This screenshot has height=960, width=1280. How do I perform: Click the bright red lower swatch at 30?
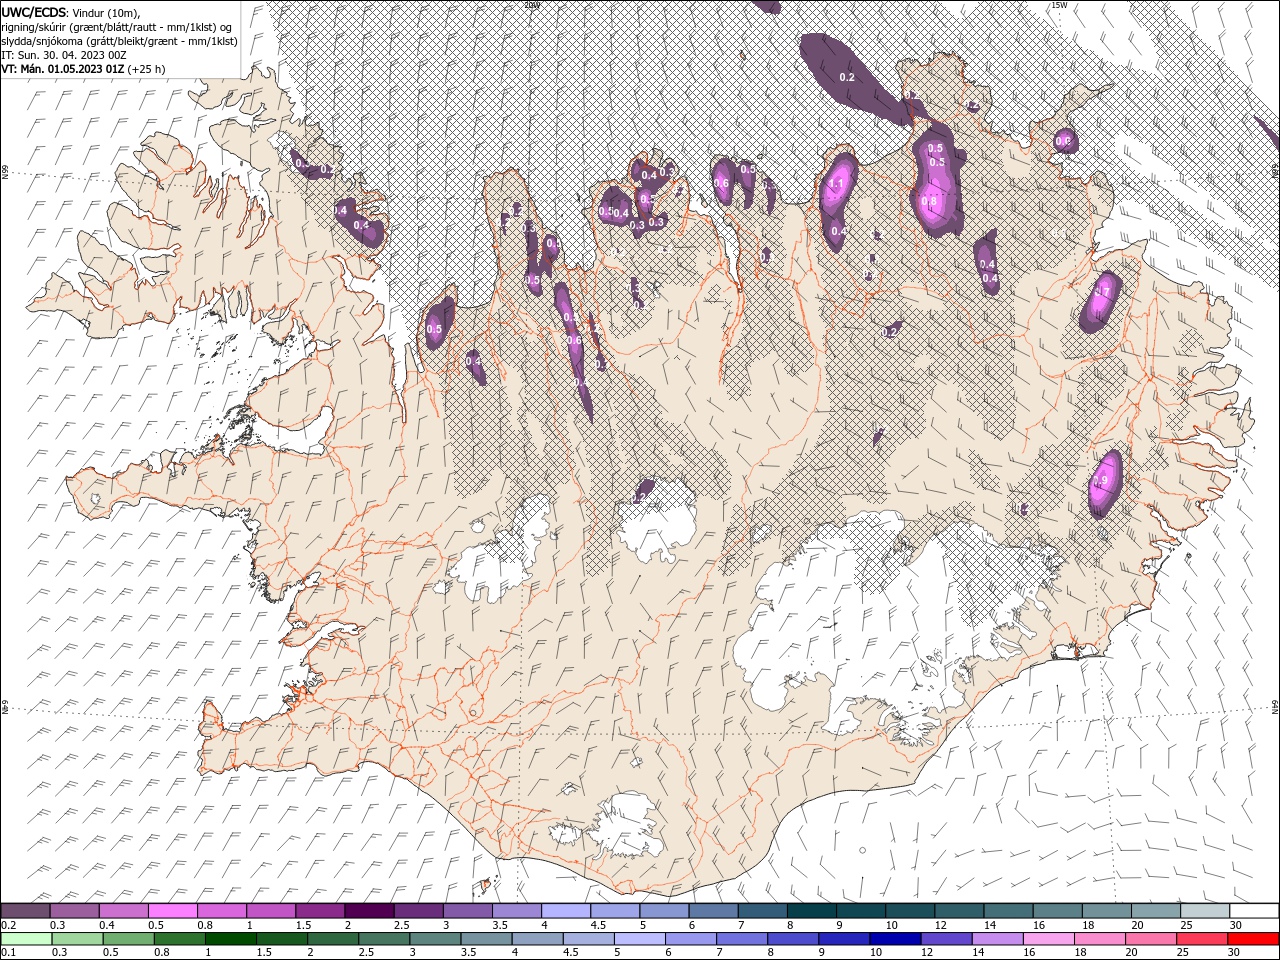[x=1252, y=939]
